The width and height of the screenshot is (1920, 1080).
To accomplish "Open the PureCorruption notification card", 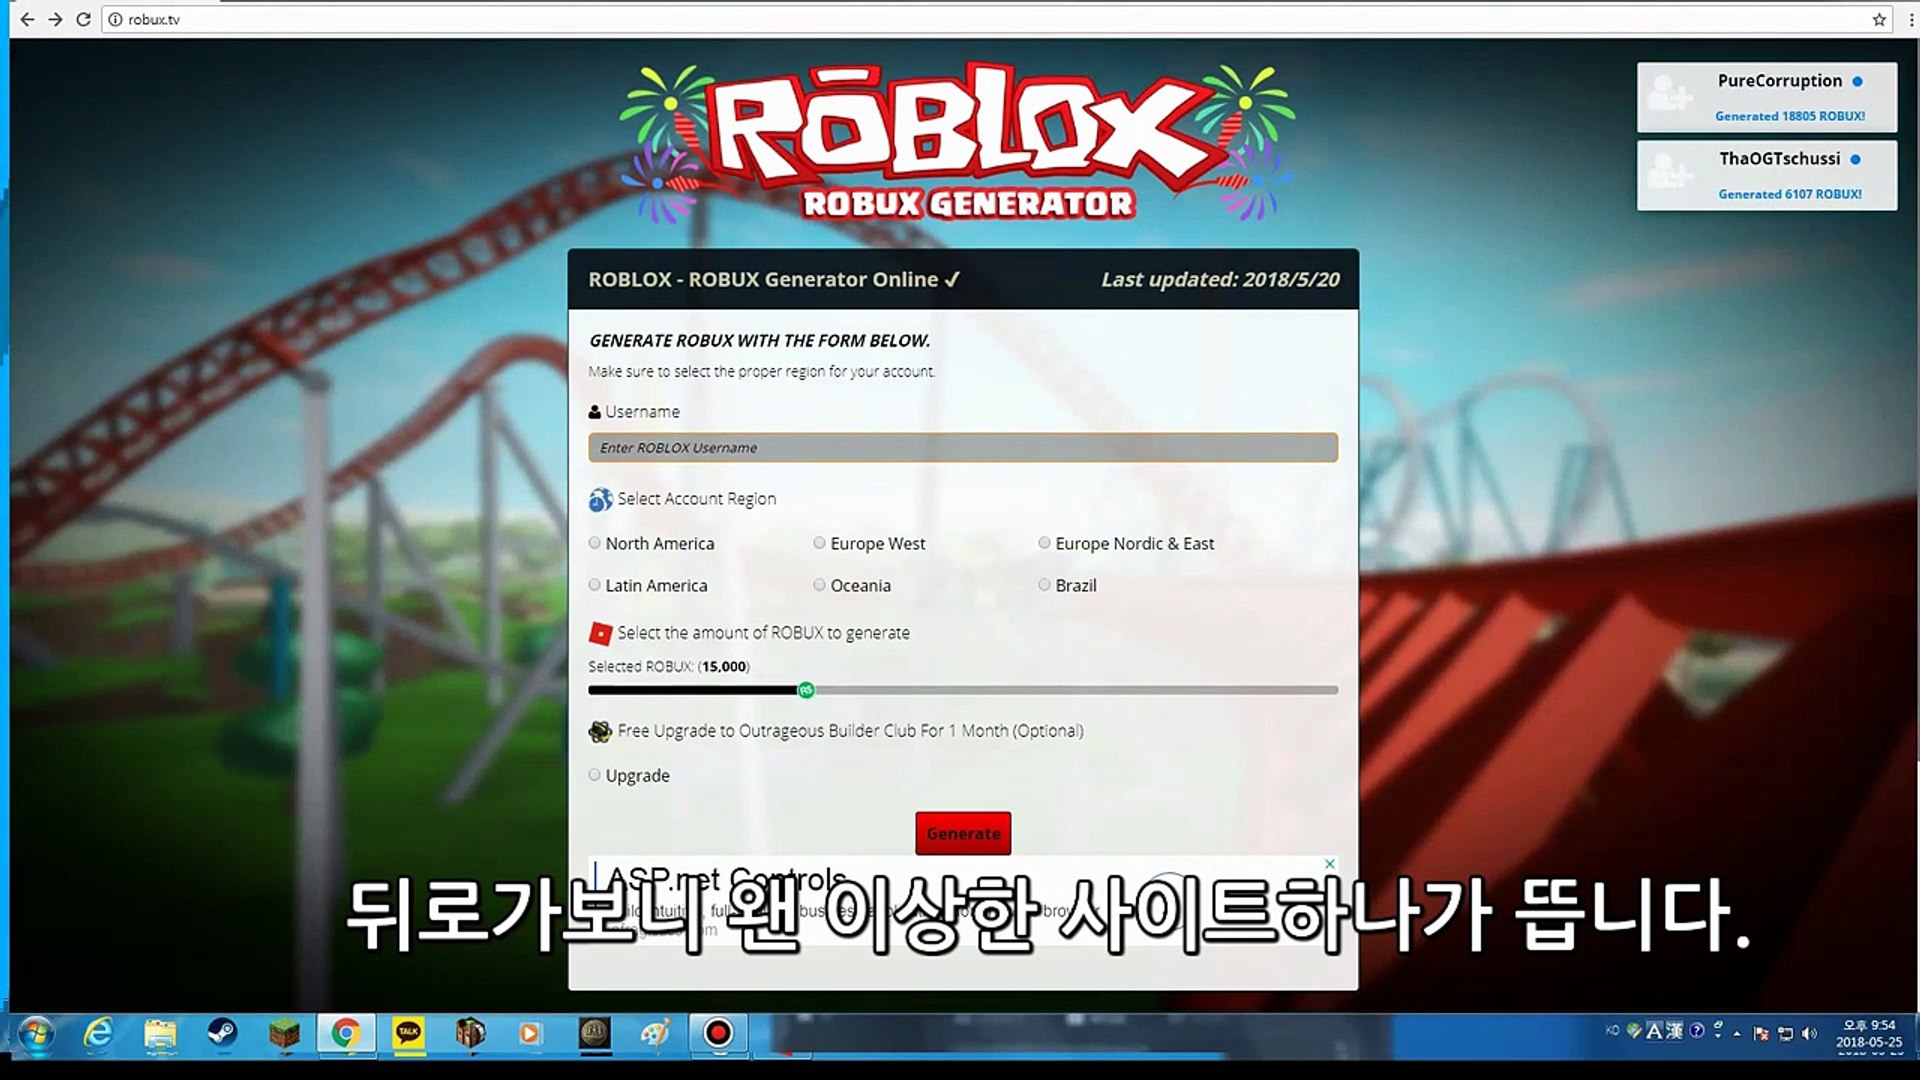I will tap(1766, 97).
